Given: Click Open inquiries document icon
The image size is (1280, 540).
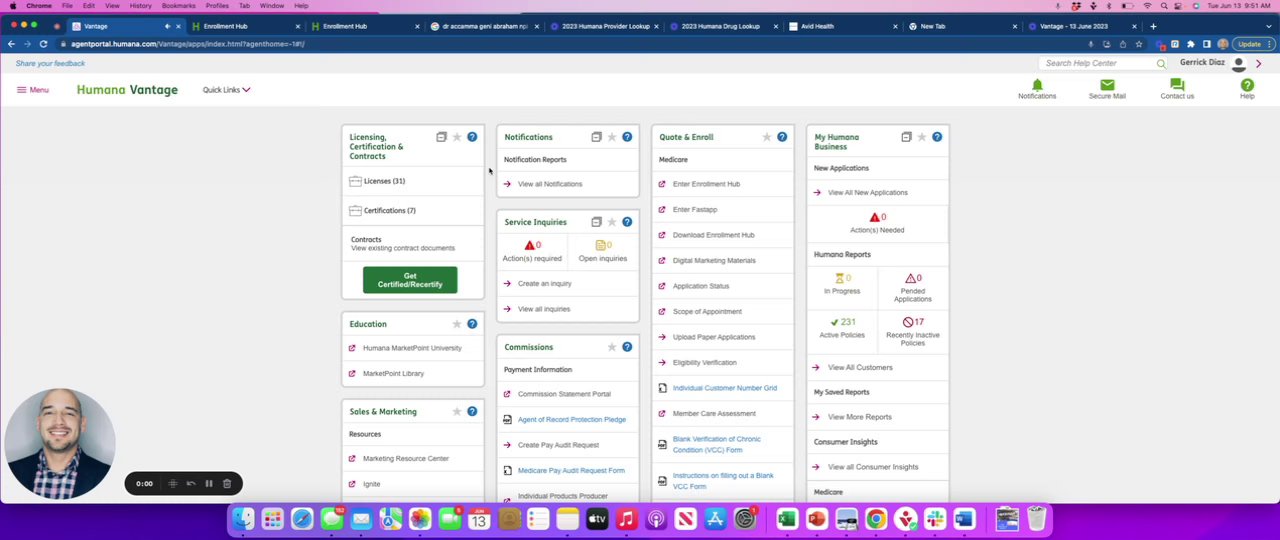Looking at the screenshot, I should [601, 245].
